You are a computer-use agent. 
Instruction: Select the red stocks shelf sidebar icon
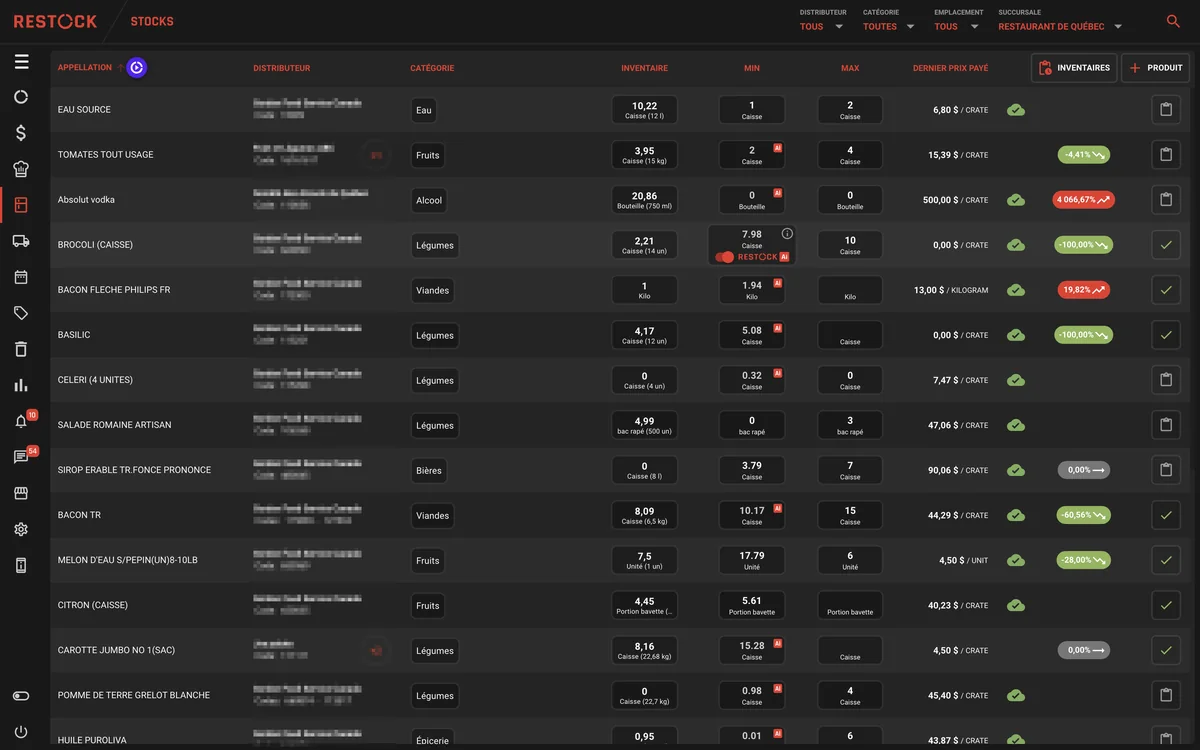point(21,205)
